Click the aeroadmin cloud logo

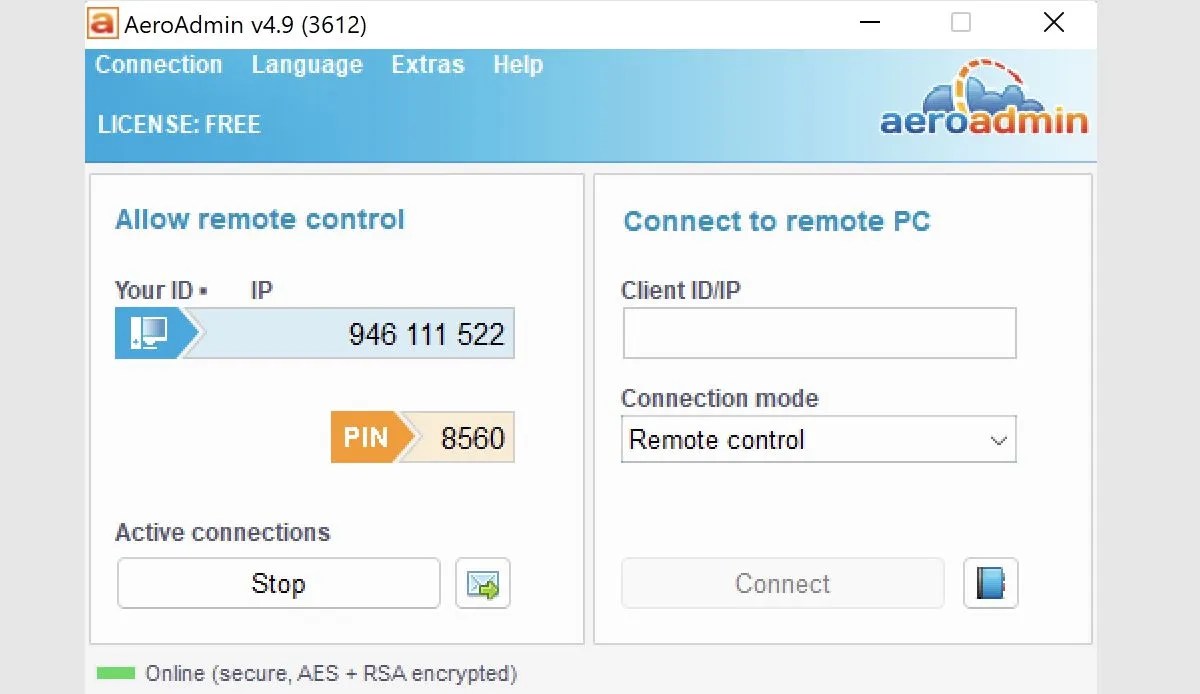tap(983, 103)
